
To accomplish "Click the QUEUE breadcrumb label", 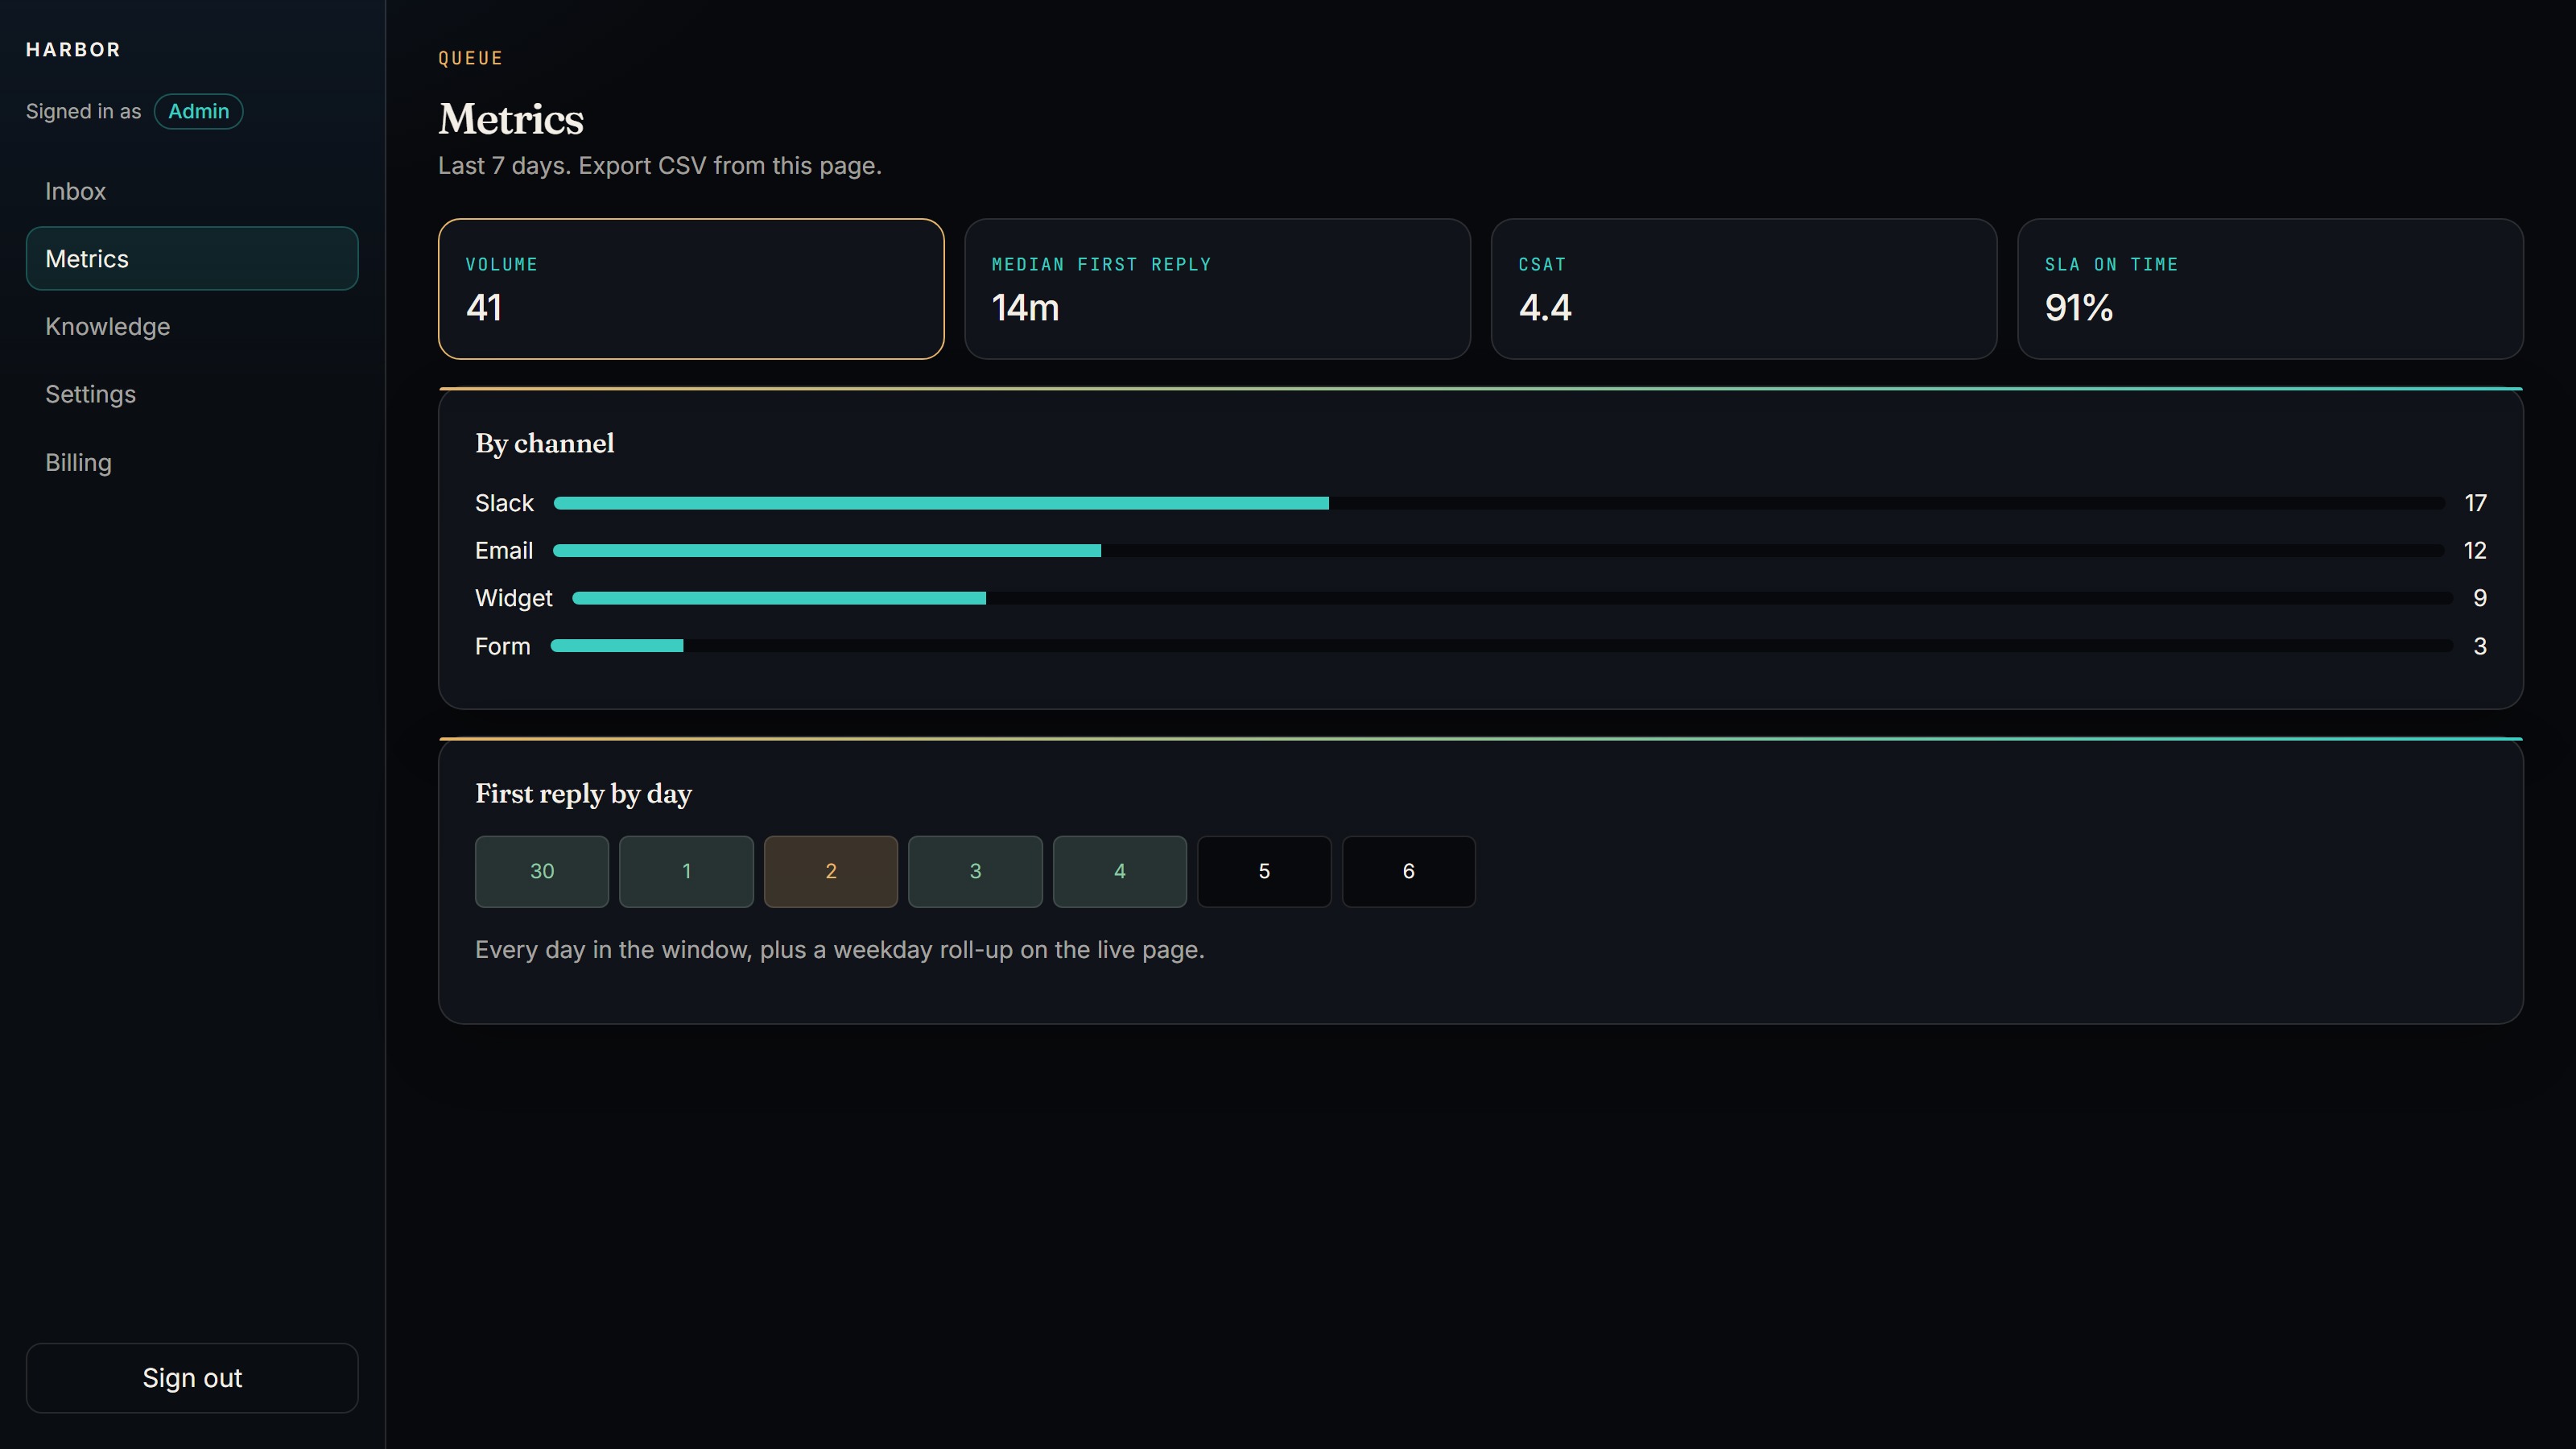I will click(x=471, y=58).
